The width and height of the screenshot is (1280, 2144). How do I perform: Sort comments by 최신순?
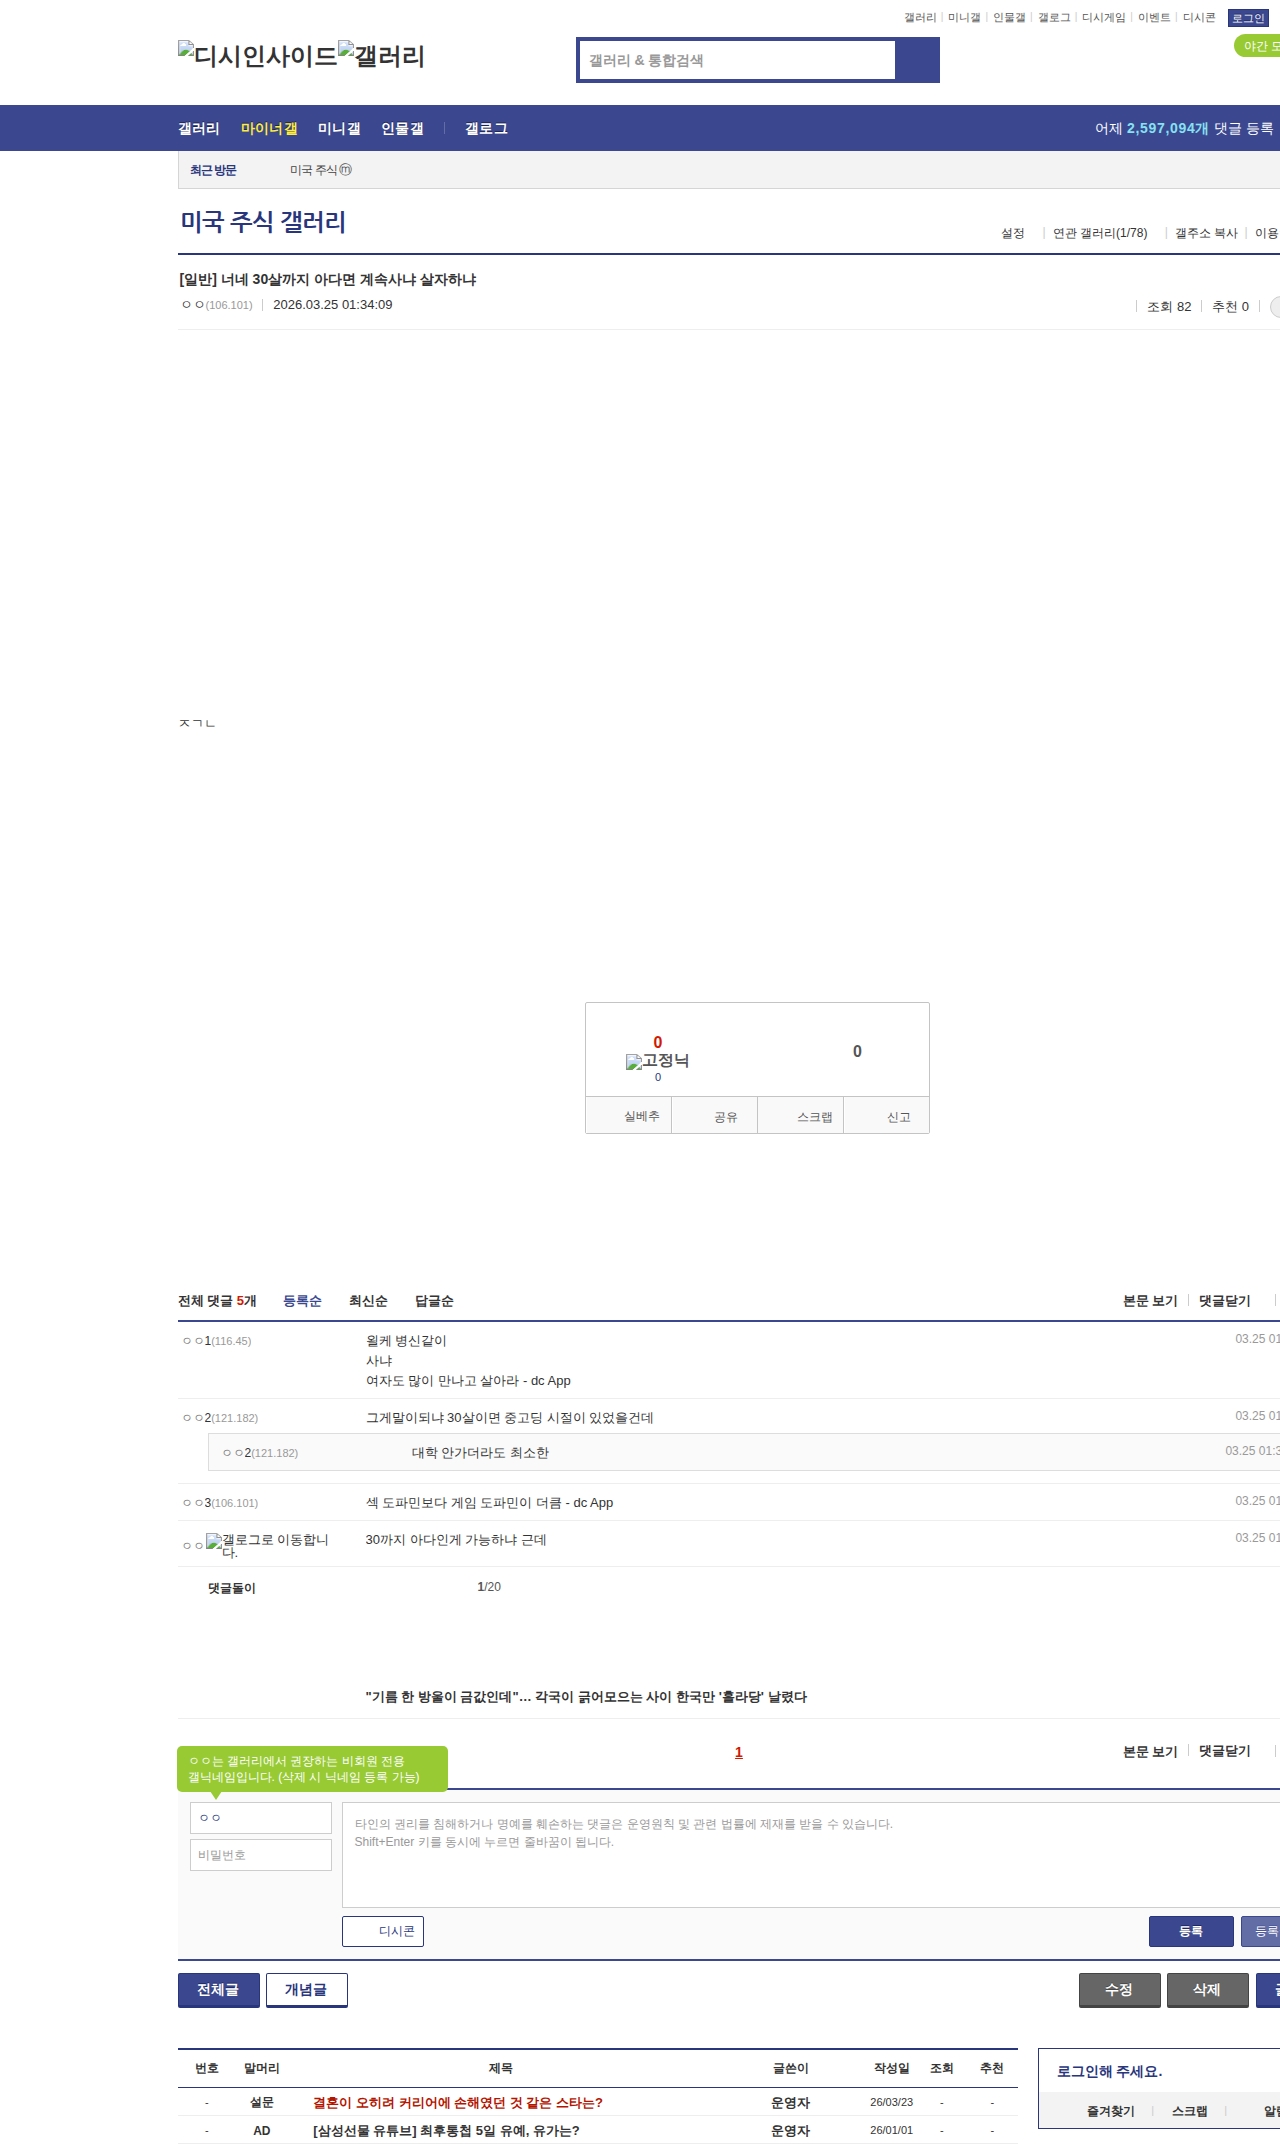[x=368, y=1301]
